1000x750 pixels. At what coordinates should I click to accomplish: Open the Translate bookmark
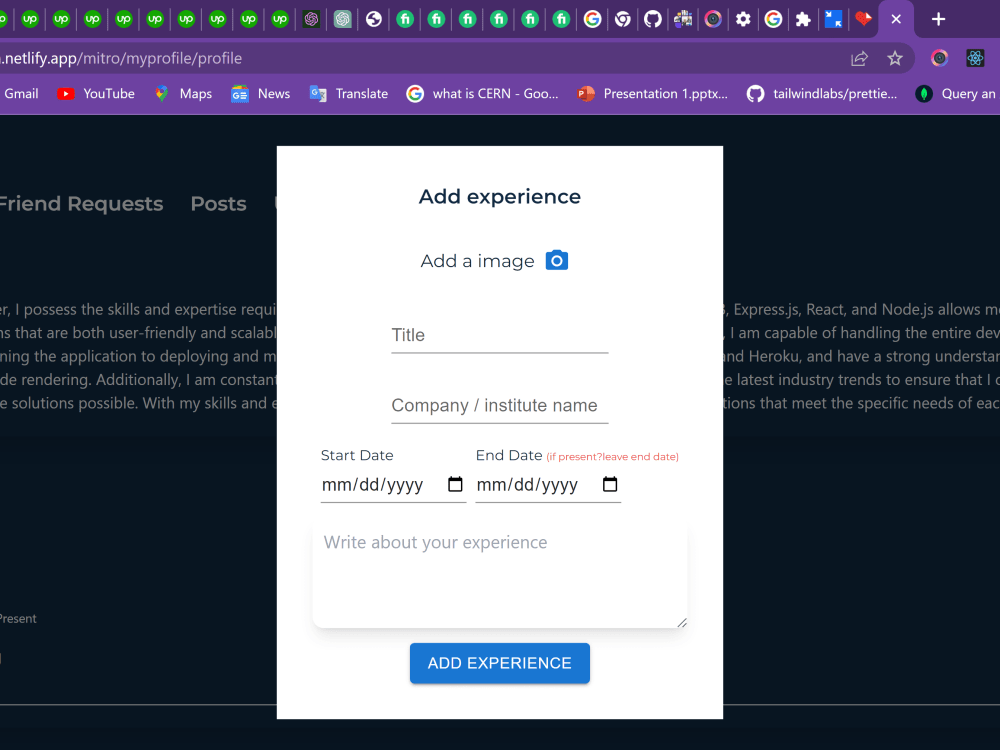tap(349, 94)
